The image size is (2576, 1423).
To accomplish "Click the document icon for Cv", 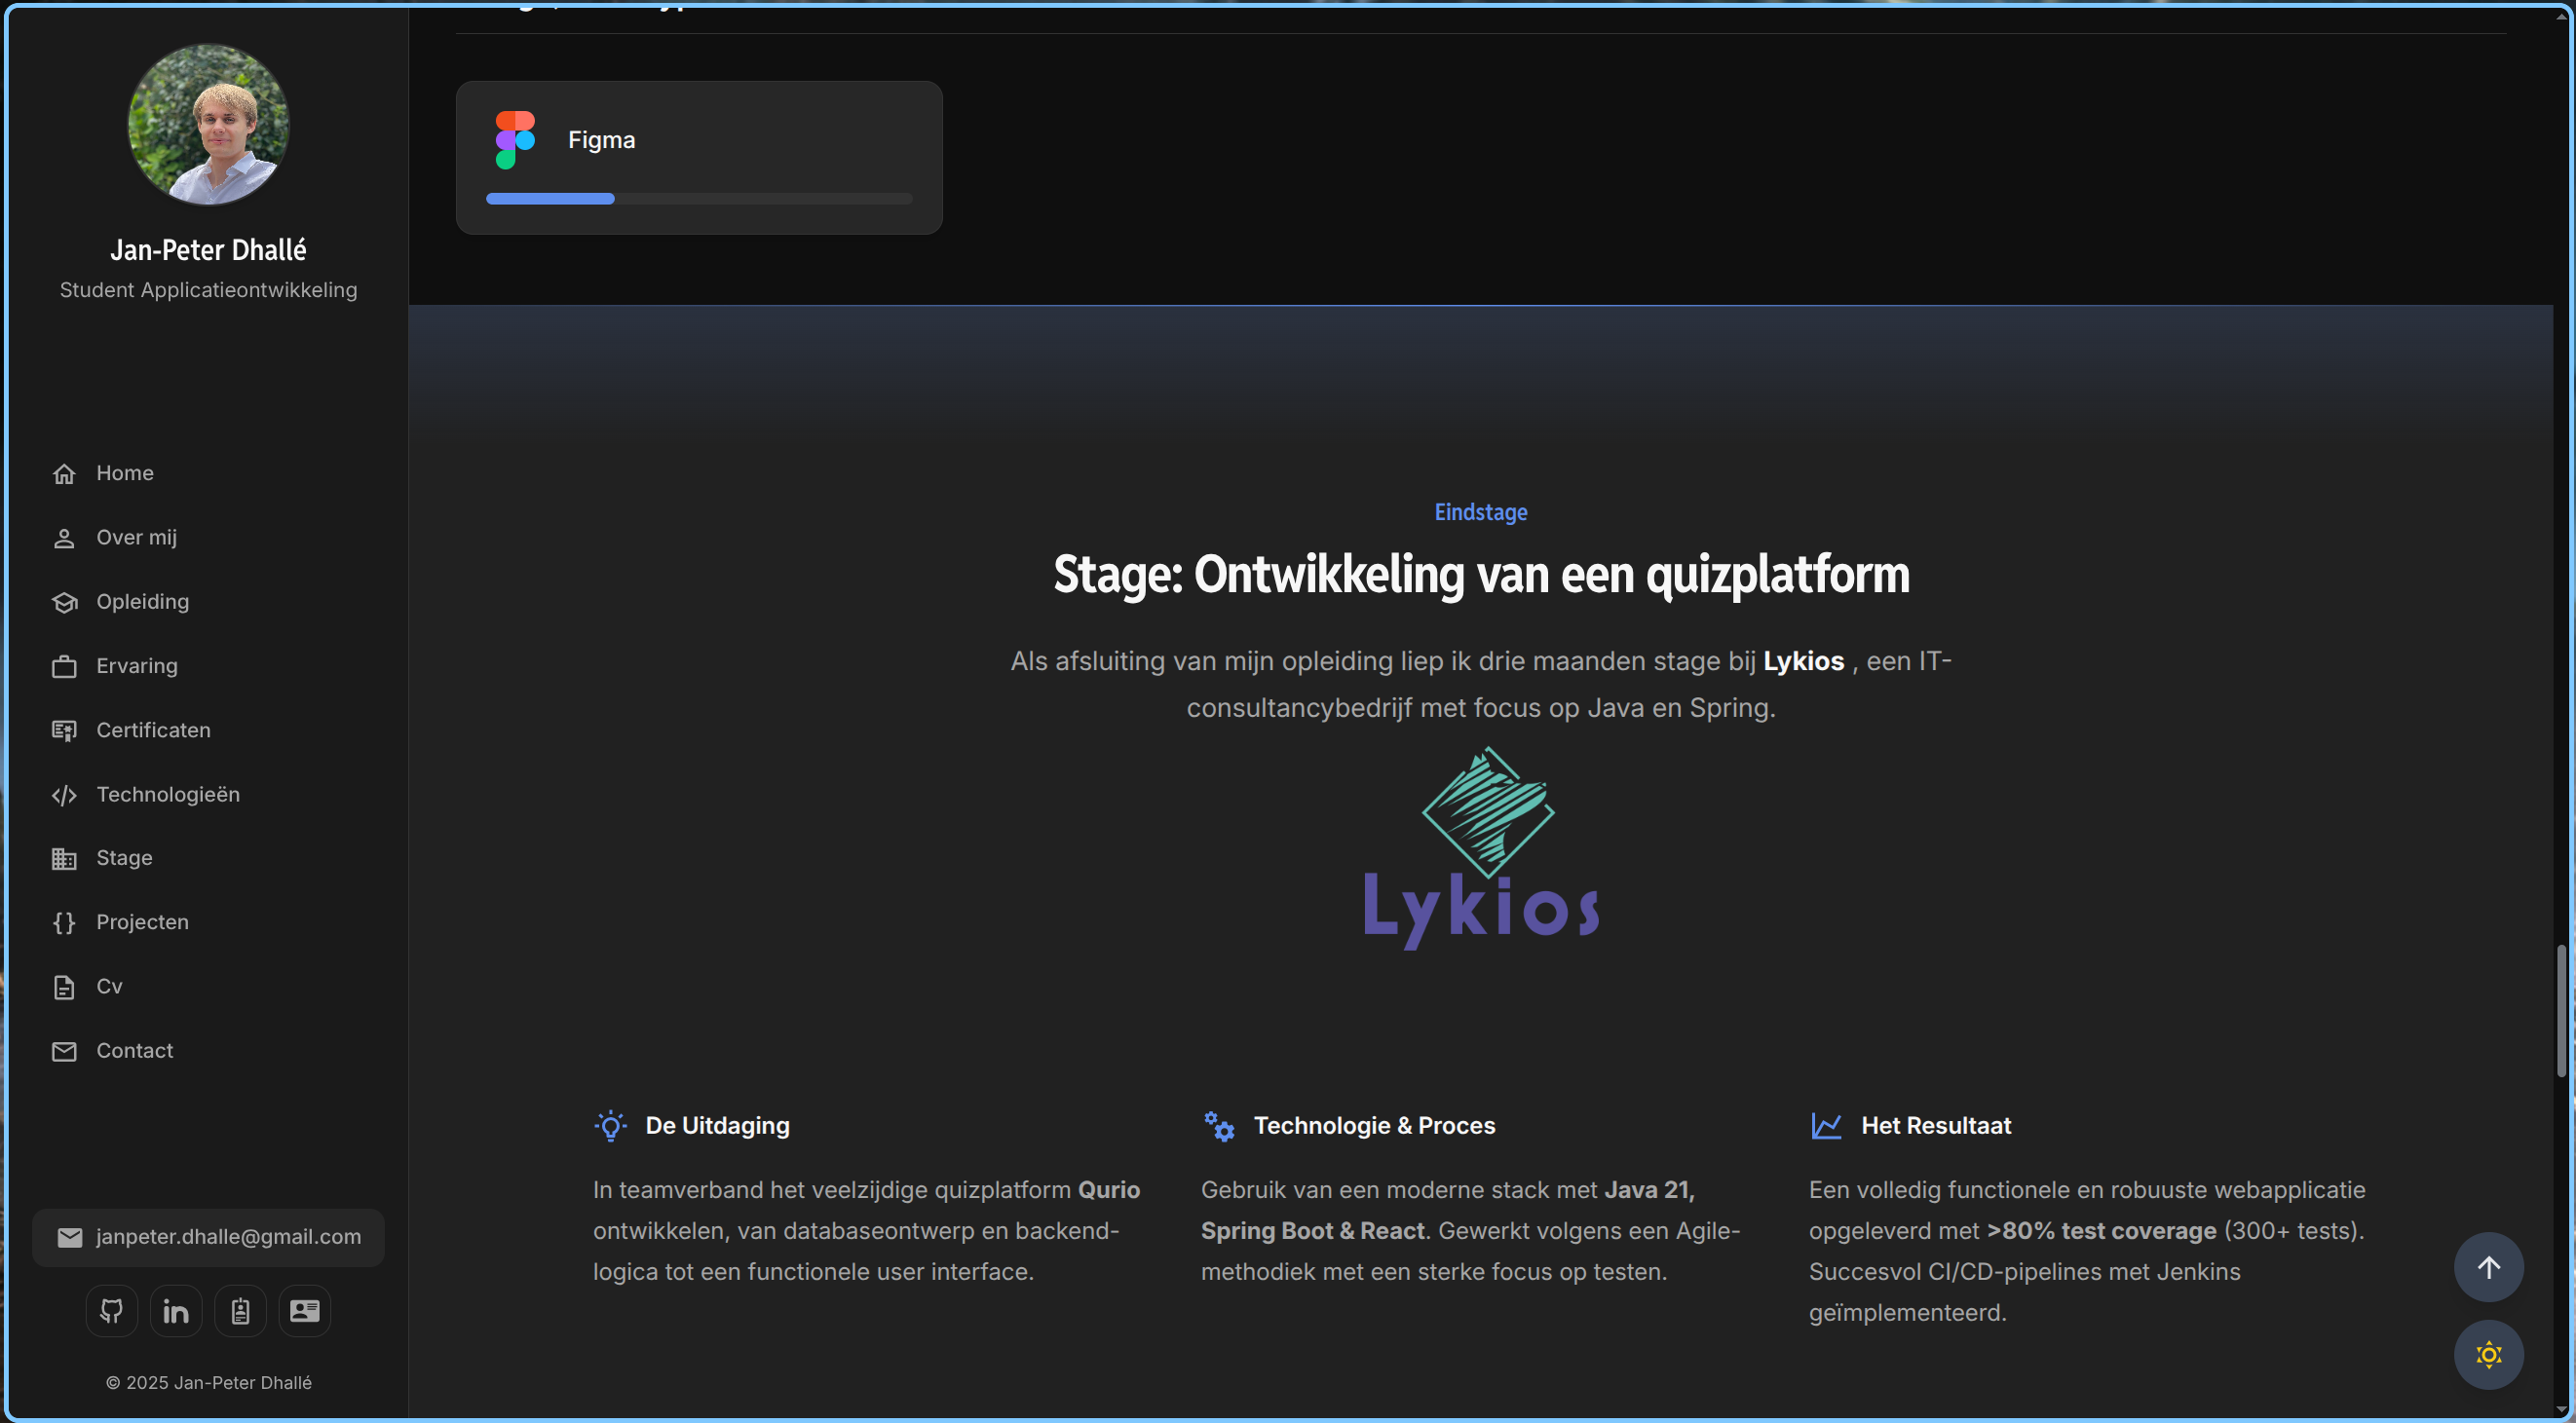I will (x=64, y=987).
